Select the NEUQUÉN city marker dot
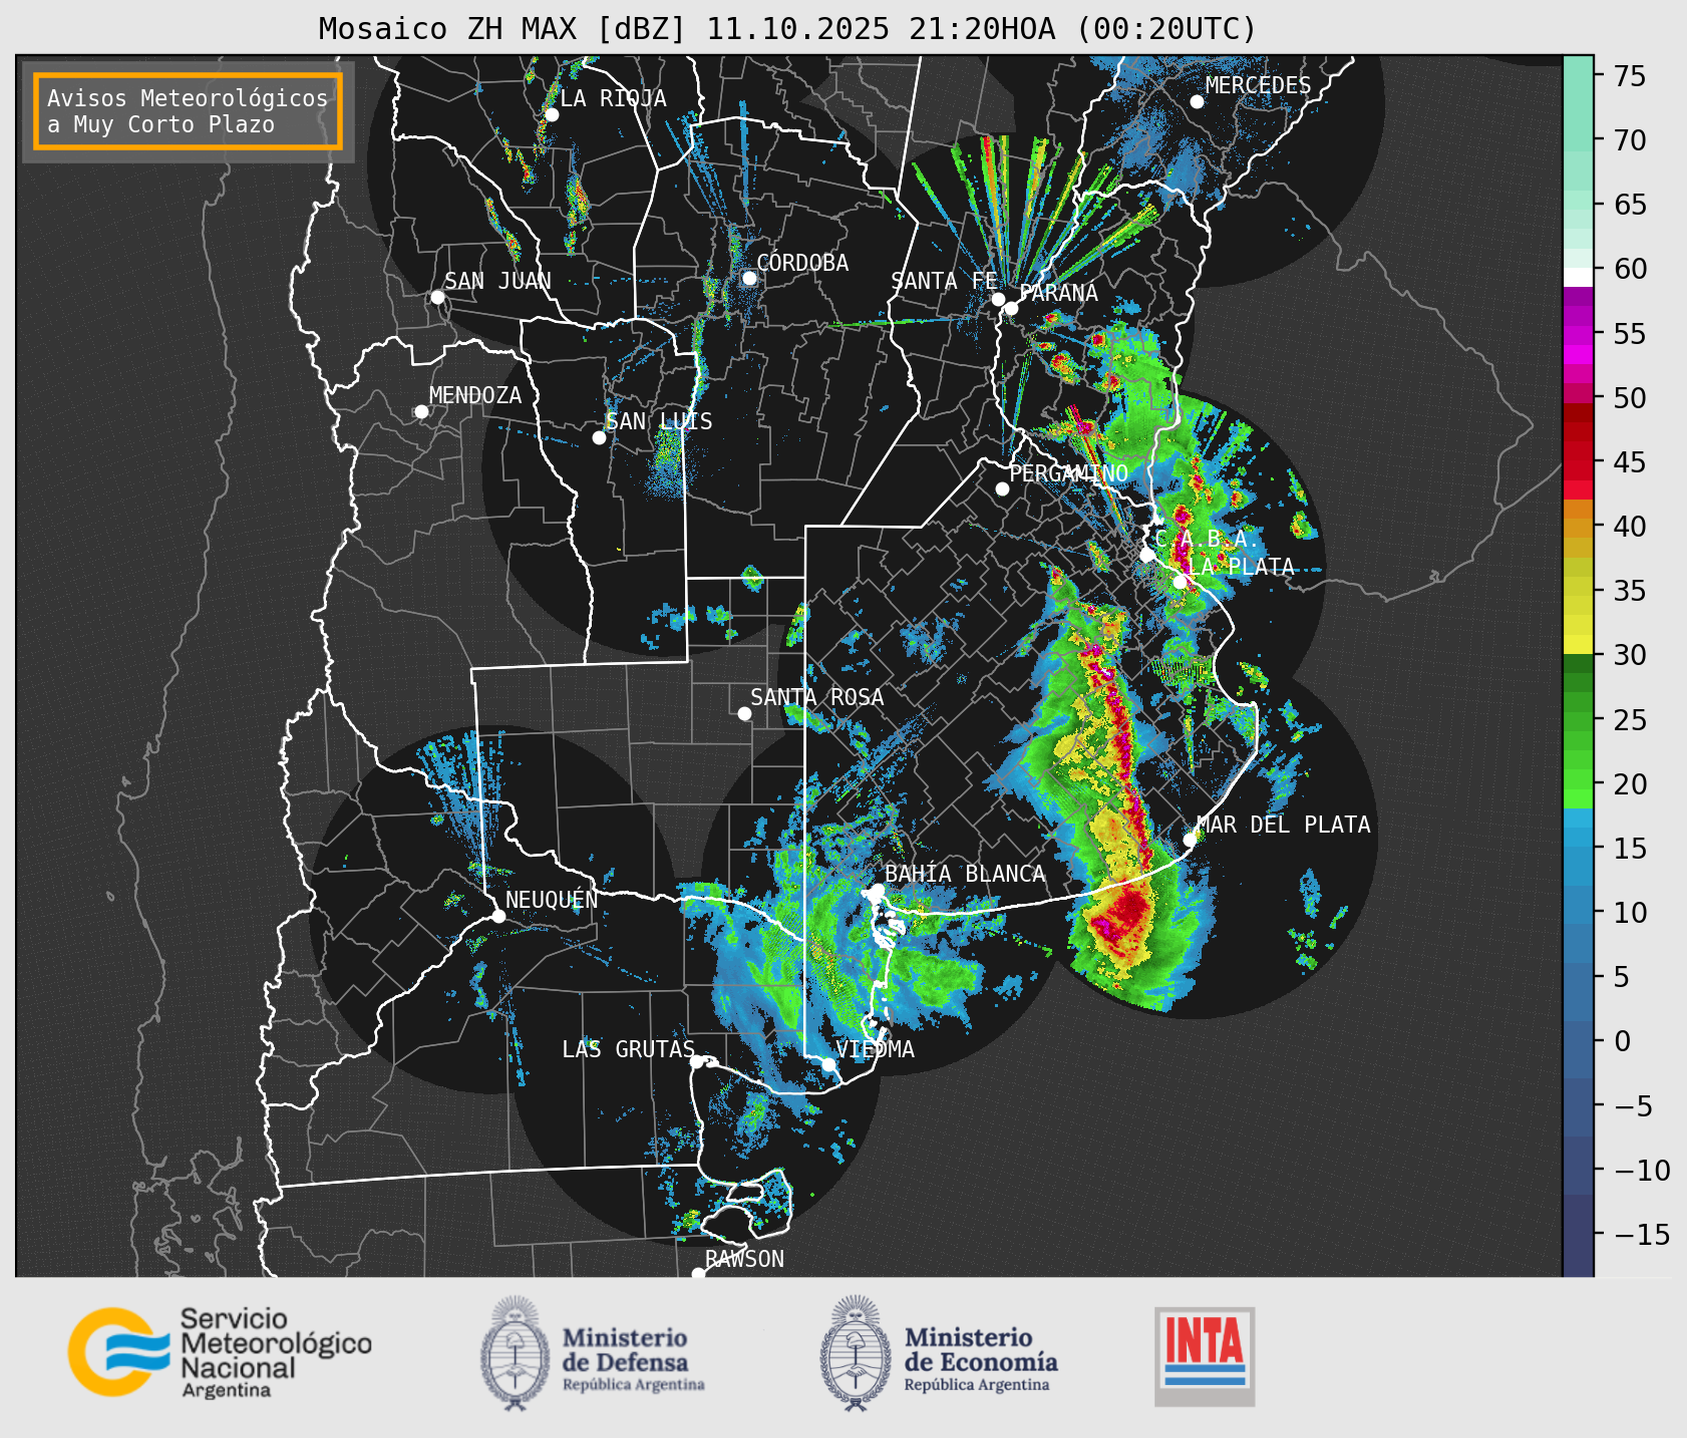 point(498,916)
